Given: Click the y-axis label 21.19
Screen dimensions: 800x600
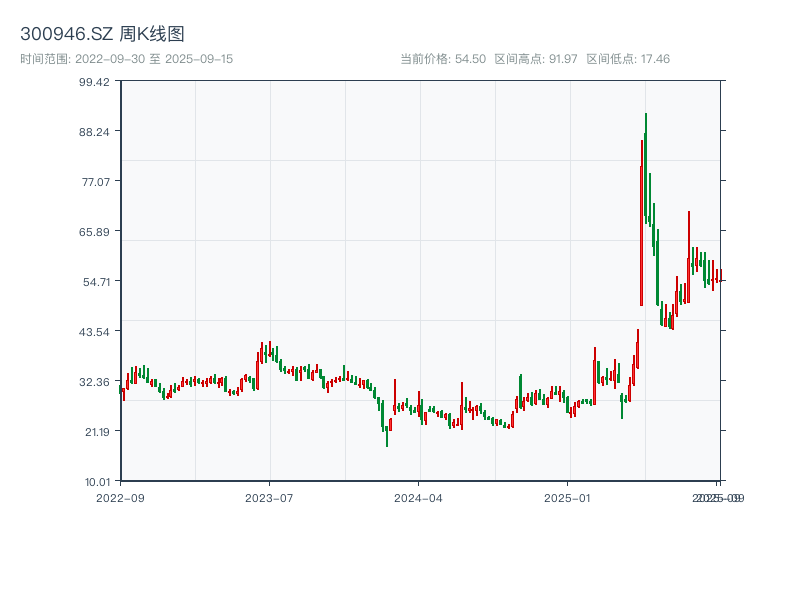Looking at the screenshot, I should point(97,432).
